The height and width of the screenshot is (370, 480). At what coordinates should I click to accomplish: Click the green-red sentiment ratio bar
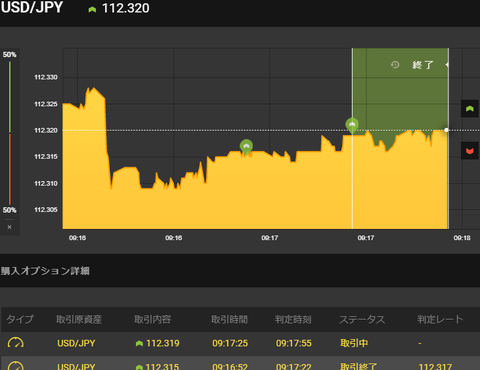pos(10,133)
